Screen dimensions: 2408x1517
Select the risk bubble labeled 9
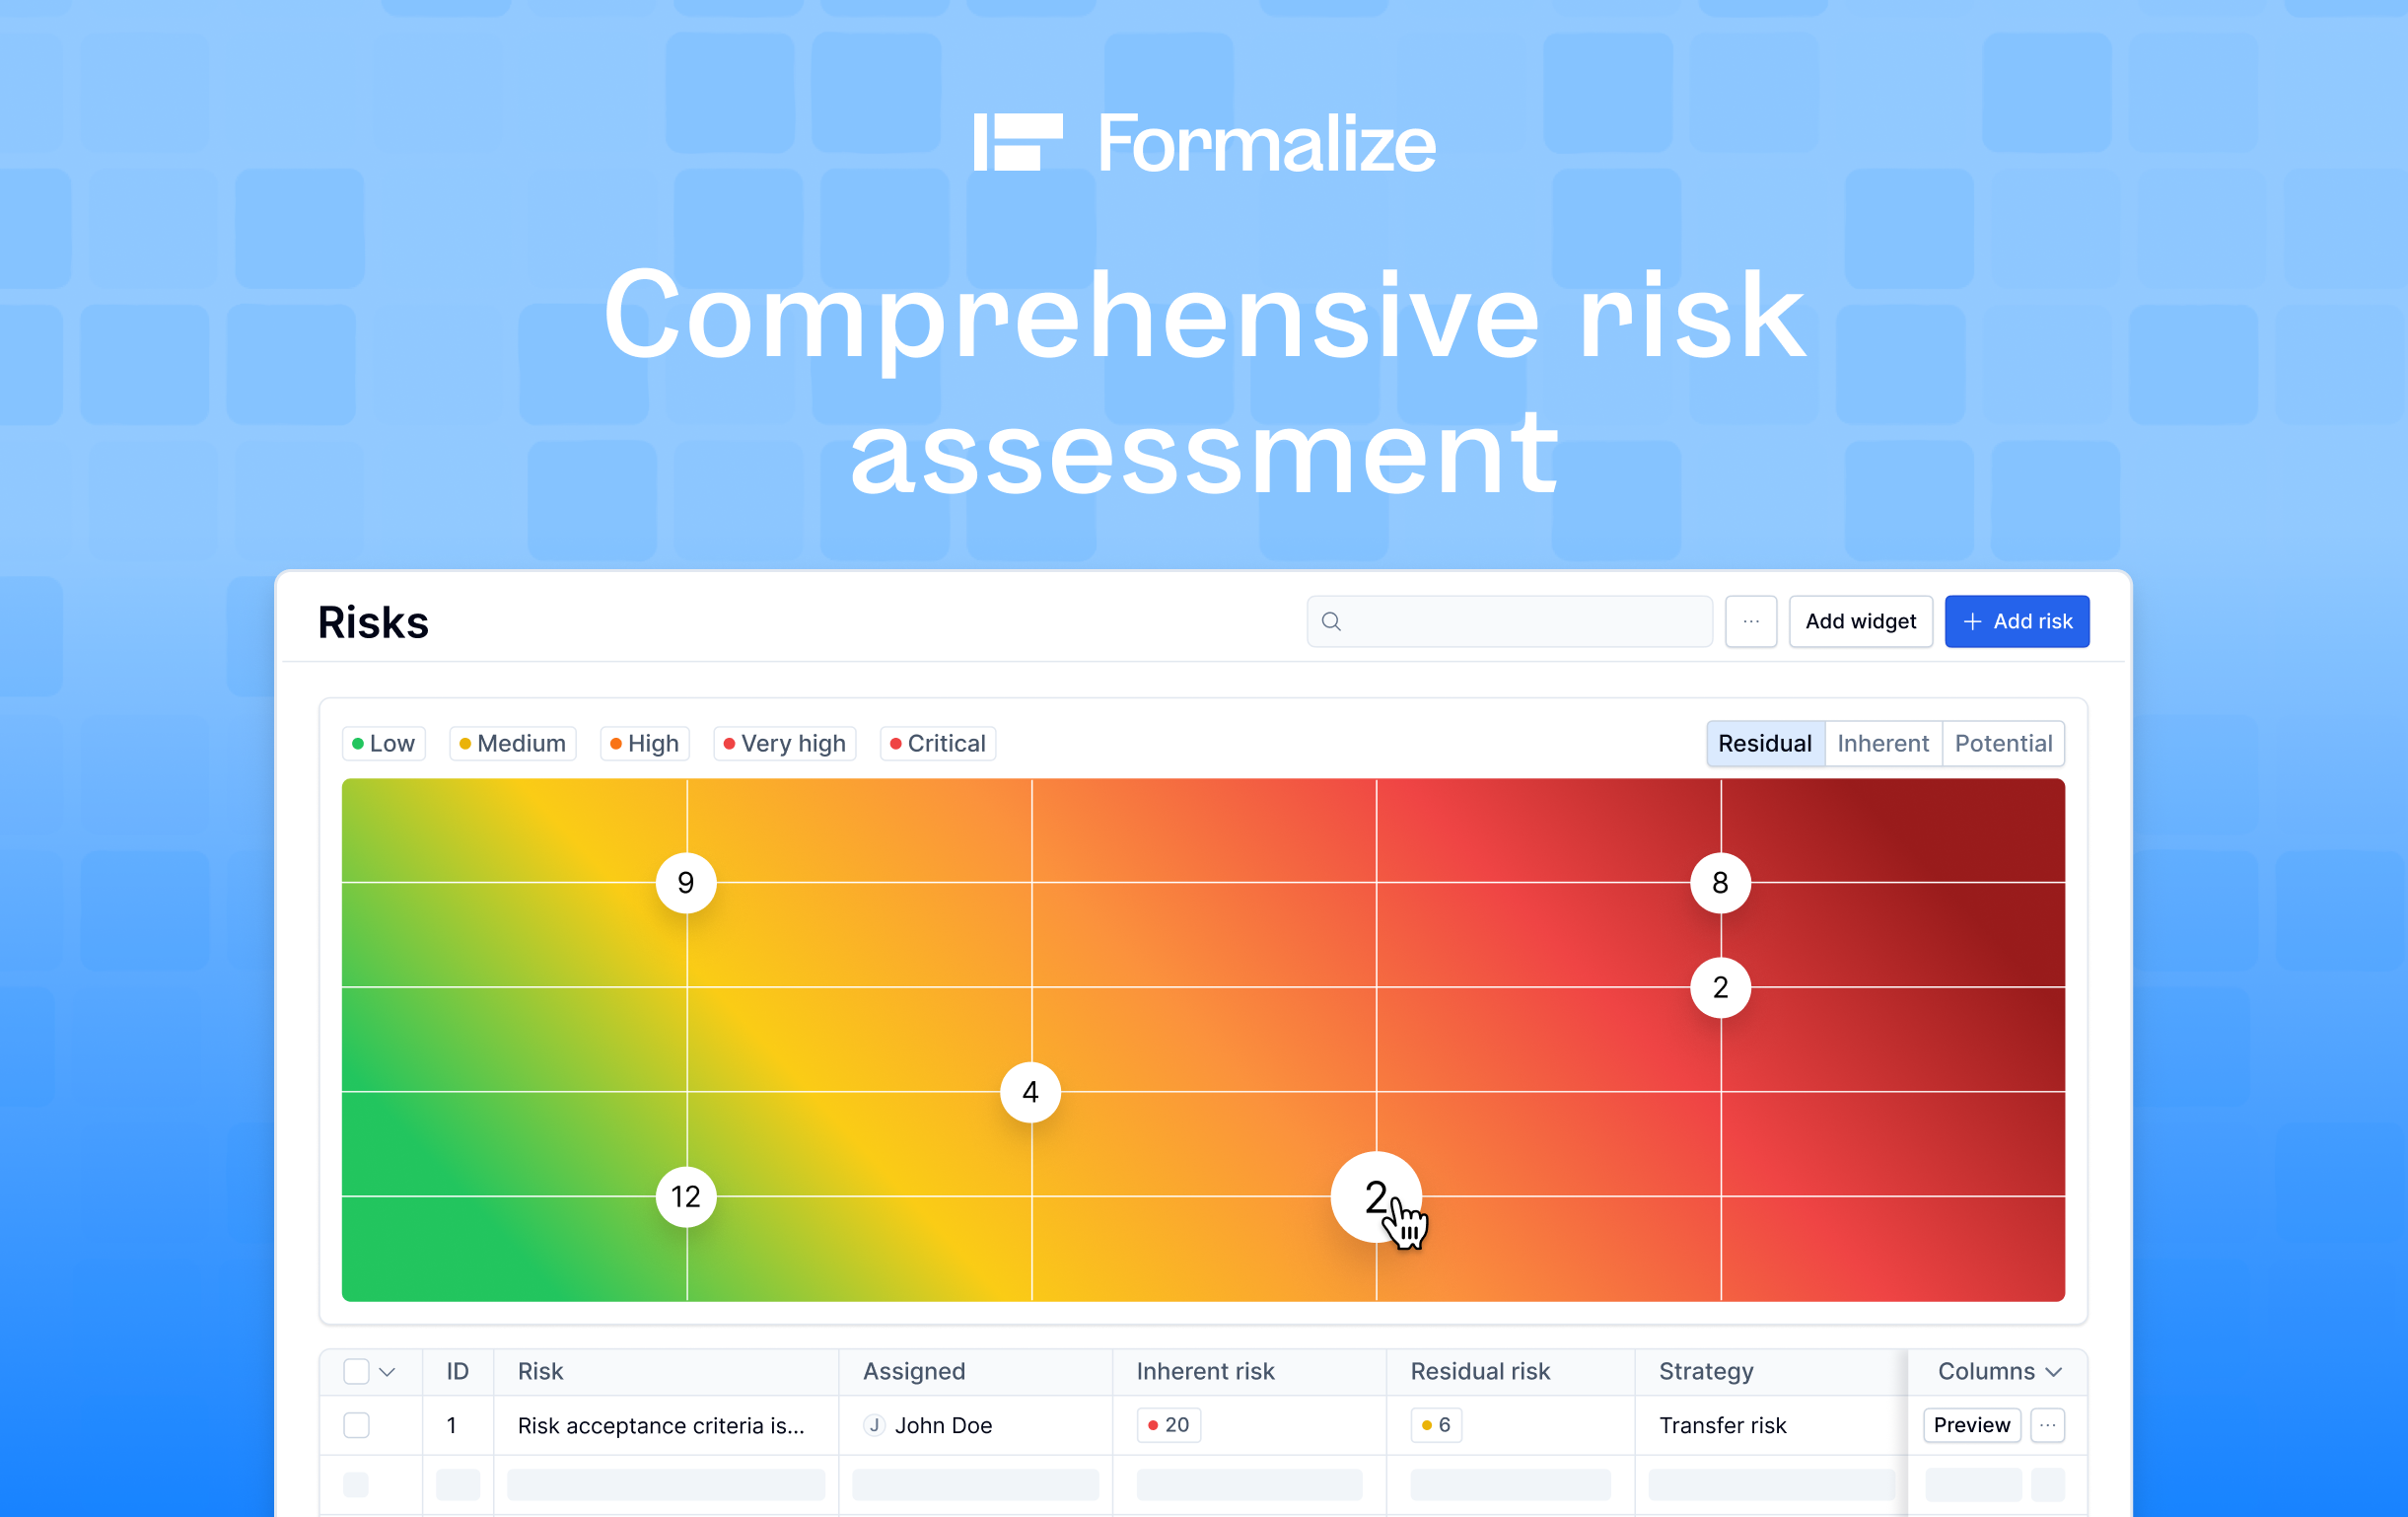[x=686, y=882]
